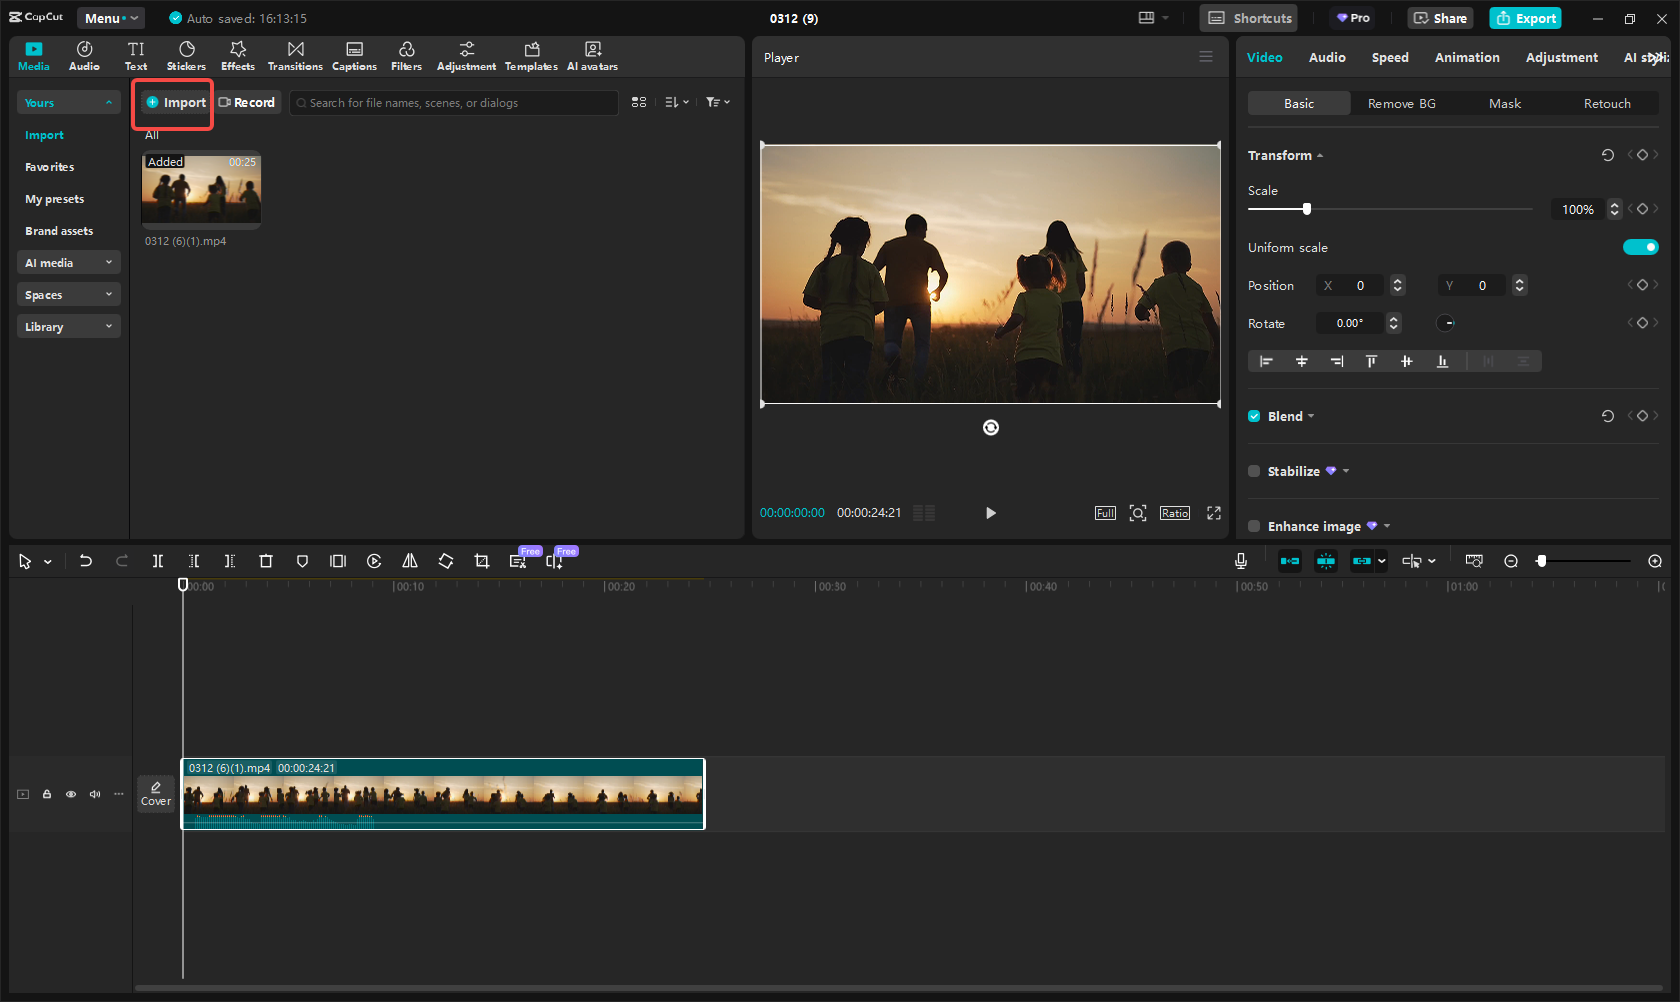The width and height of the screenshot is (1680, 1002).
Task: Click the delete clip trash icon
Action: (x=266, y=561)
